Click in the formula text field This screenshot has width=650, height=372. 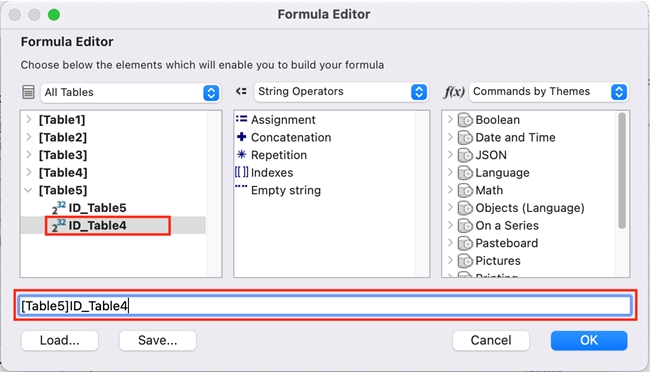click(325, 306)
